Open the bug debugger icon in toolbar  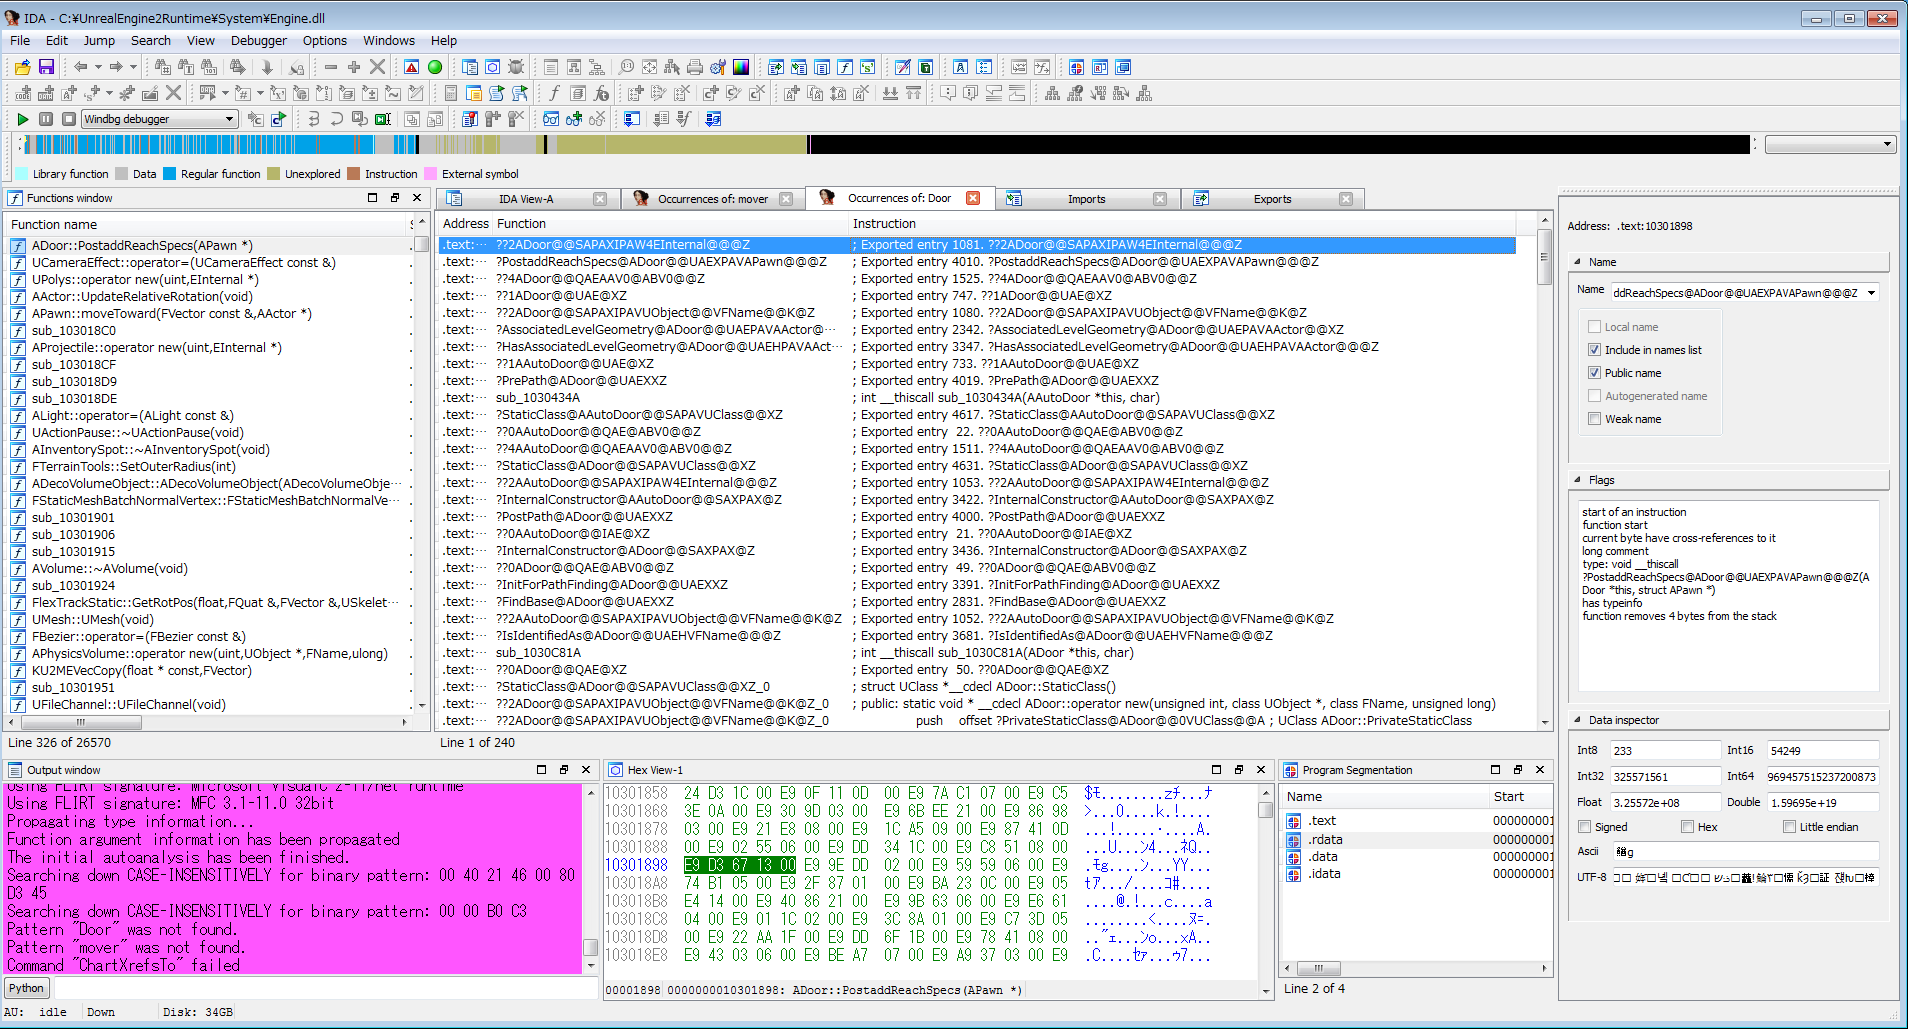(516, 67)
